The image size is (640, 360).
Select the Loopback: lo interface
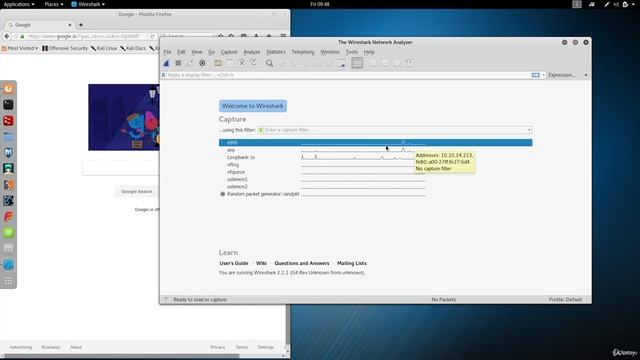[241, 157]
